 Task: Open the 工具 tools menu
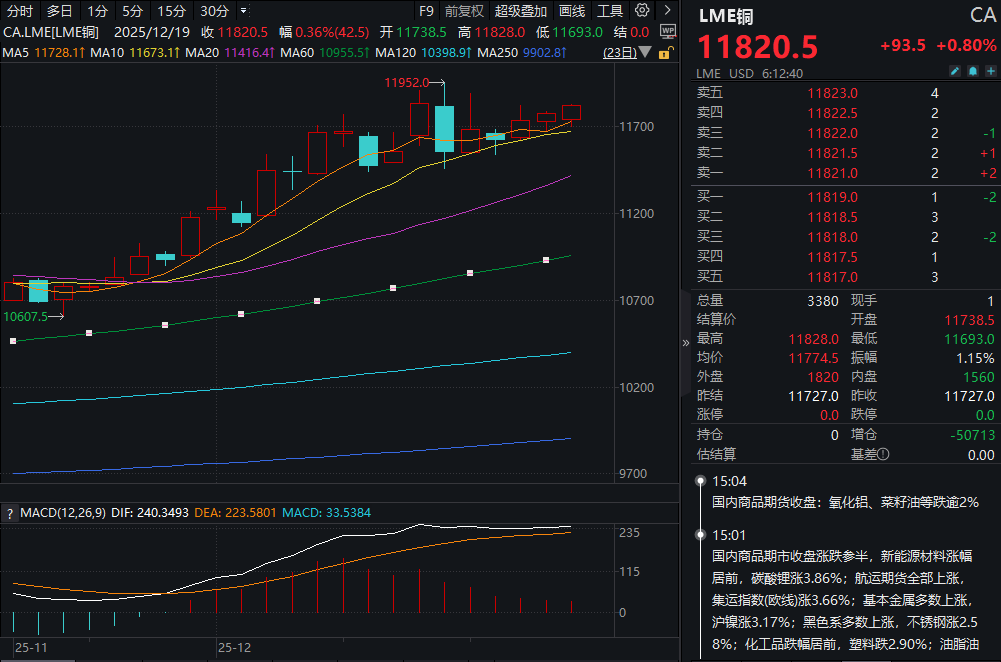tap(609, 11)
